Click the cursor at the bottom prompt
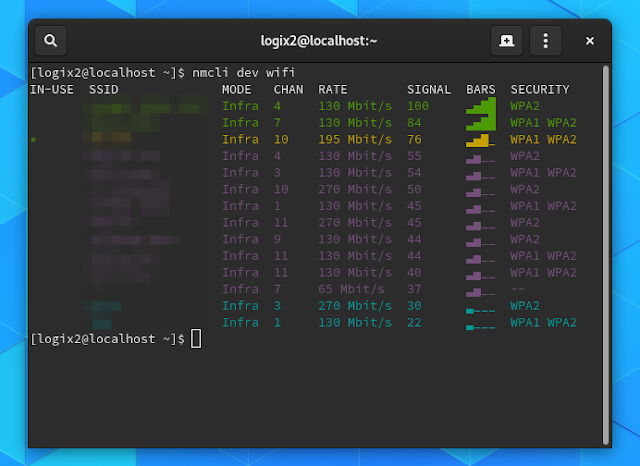 [196, 339]
